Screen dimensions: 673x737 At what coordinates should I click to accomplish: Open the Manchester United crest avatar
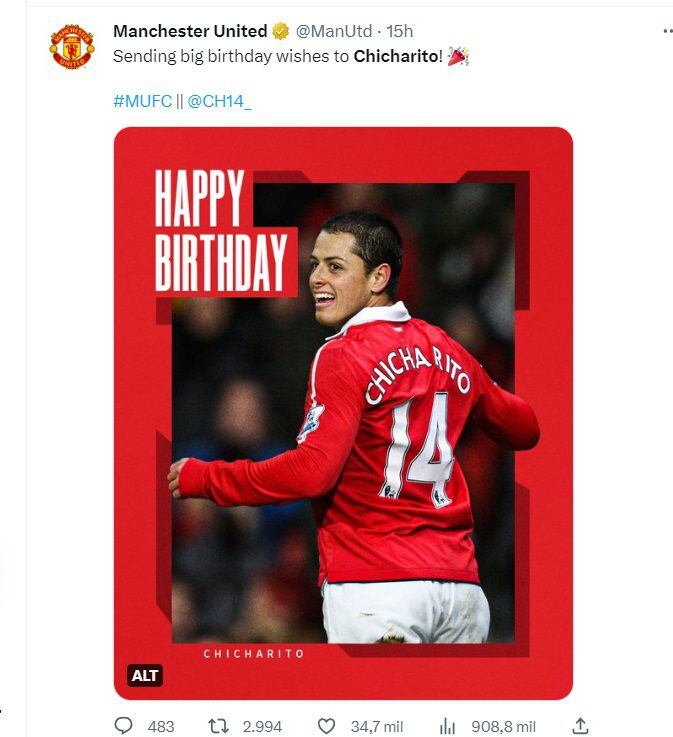(72, 47)
